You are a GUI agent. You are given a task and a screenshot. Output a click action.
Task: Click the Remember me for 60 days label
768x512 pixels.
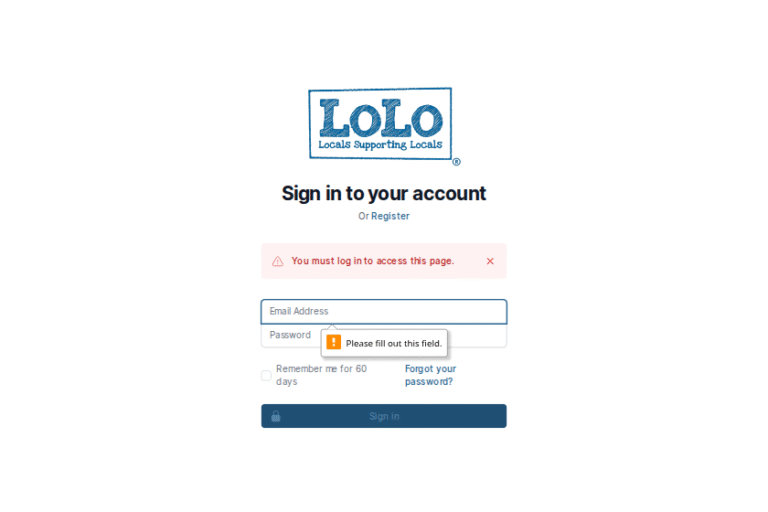point(321,375)
